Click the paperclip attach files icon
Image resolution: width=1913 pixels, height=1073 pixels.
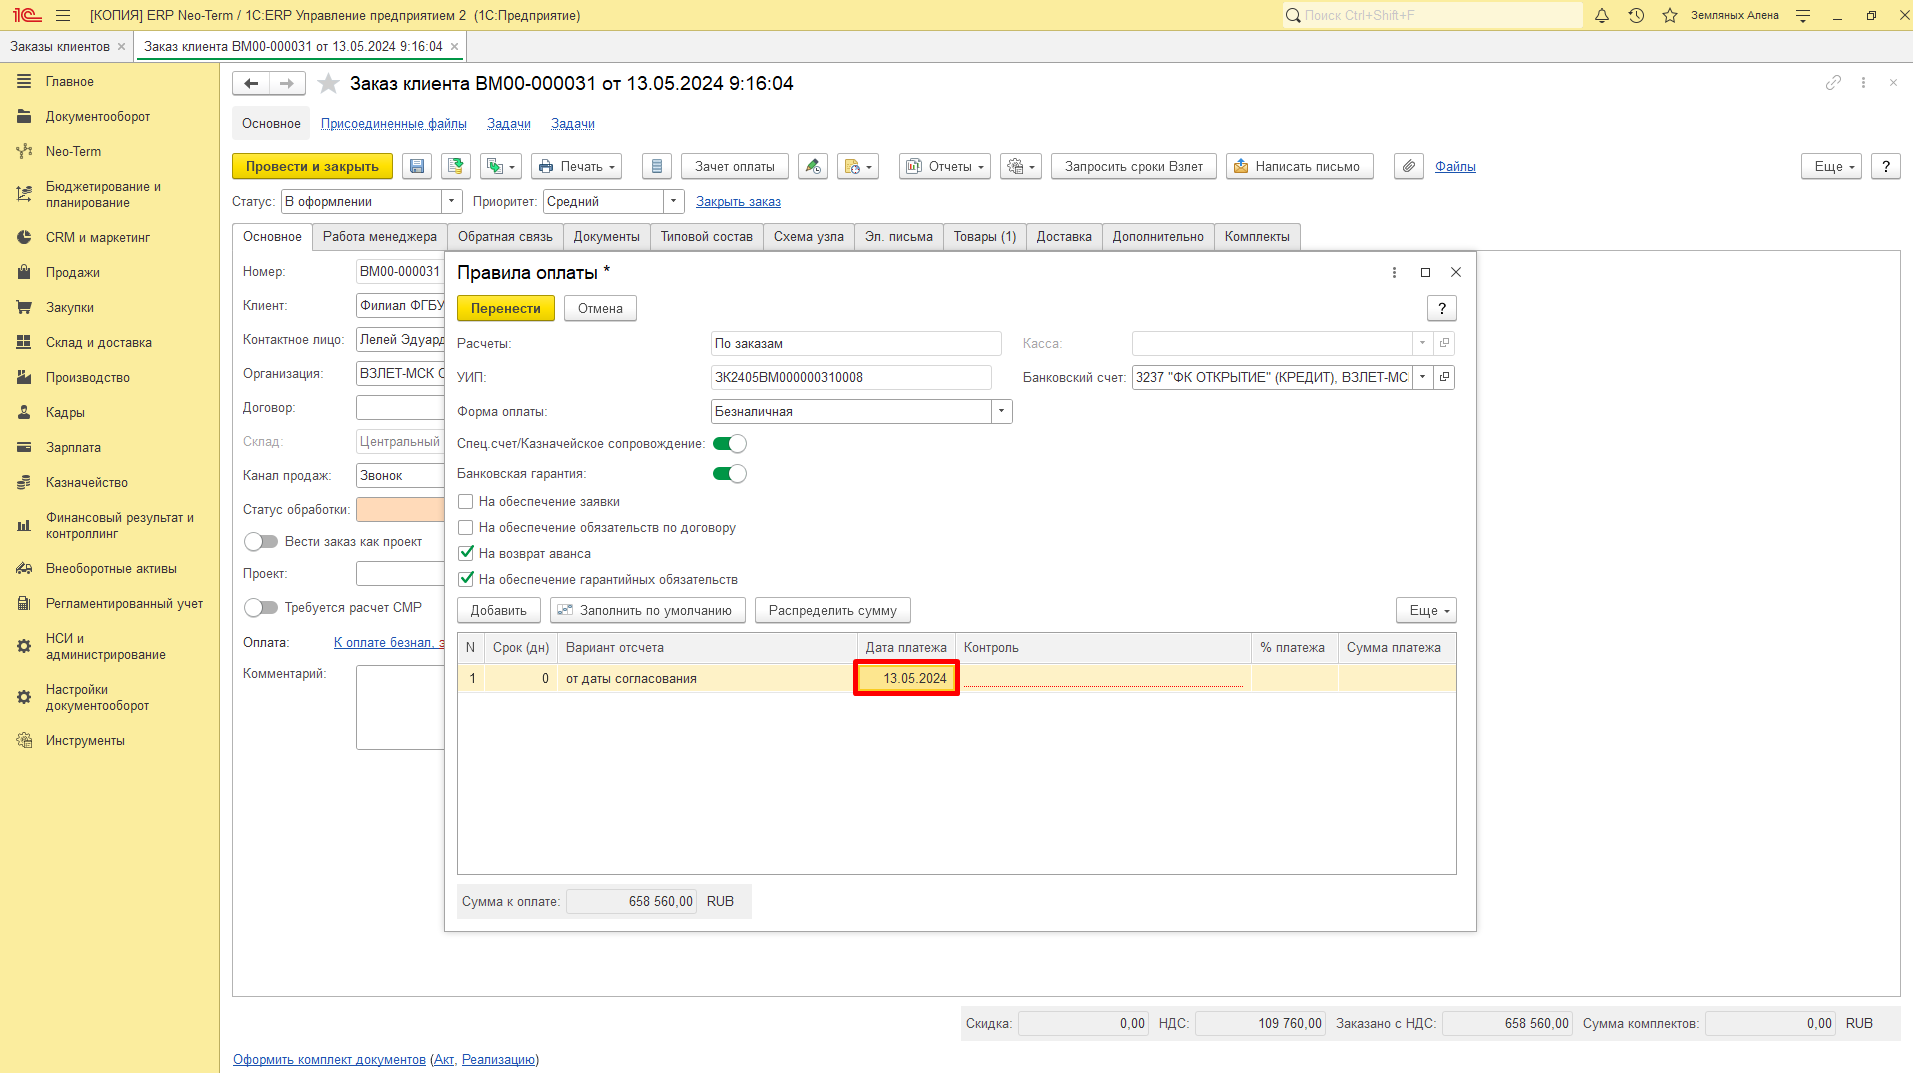coord(1408,167)
